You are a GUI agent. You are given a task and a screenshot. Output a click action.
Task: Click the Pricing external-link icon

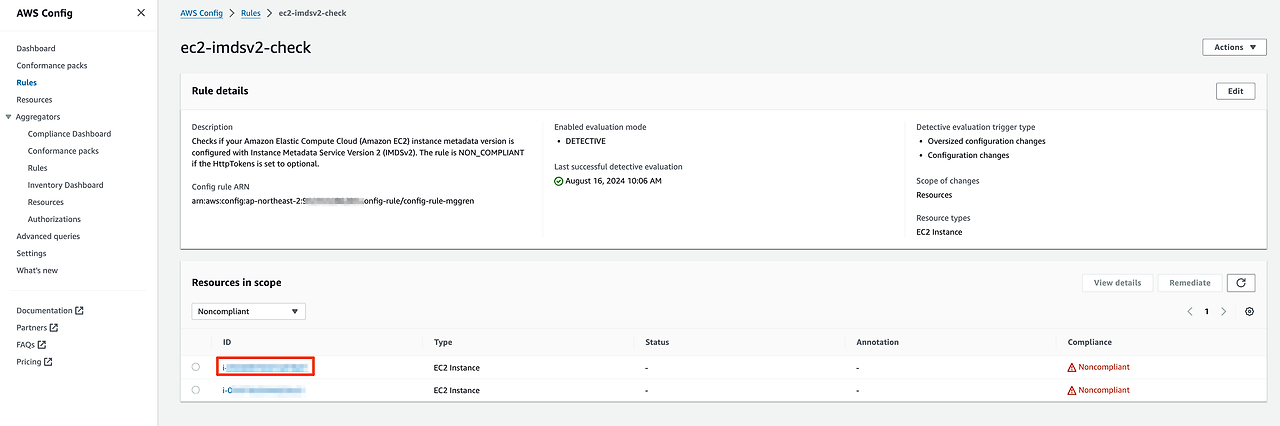48,362
